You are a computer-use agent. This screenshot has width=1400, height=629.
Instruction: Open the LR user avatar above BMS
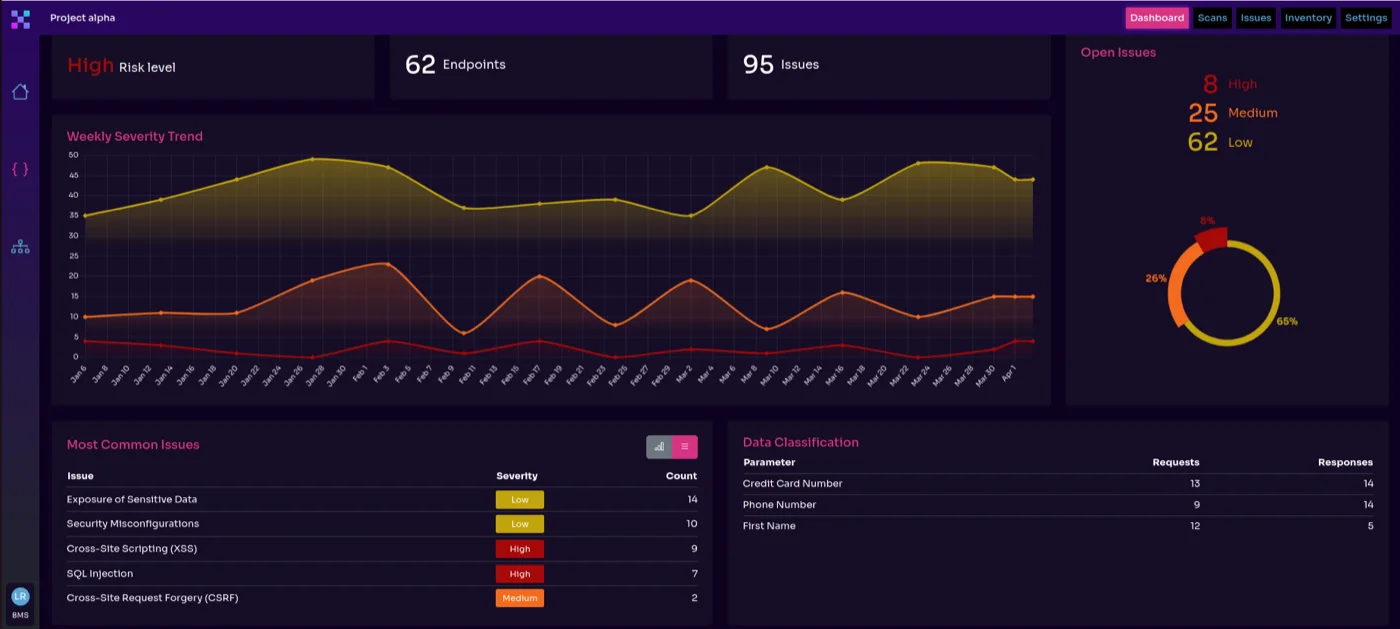click(20, 595)
